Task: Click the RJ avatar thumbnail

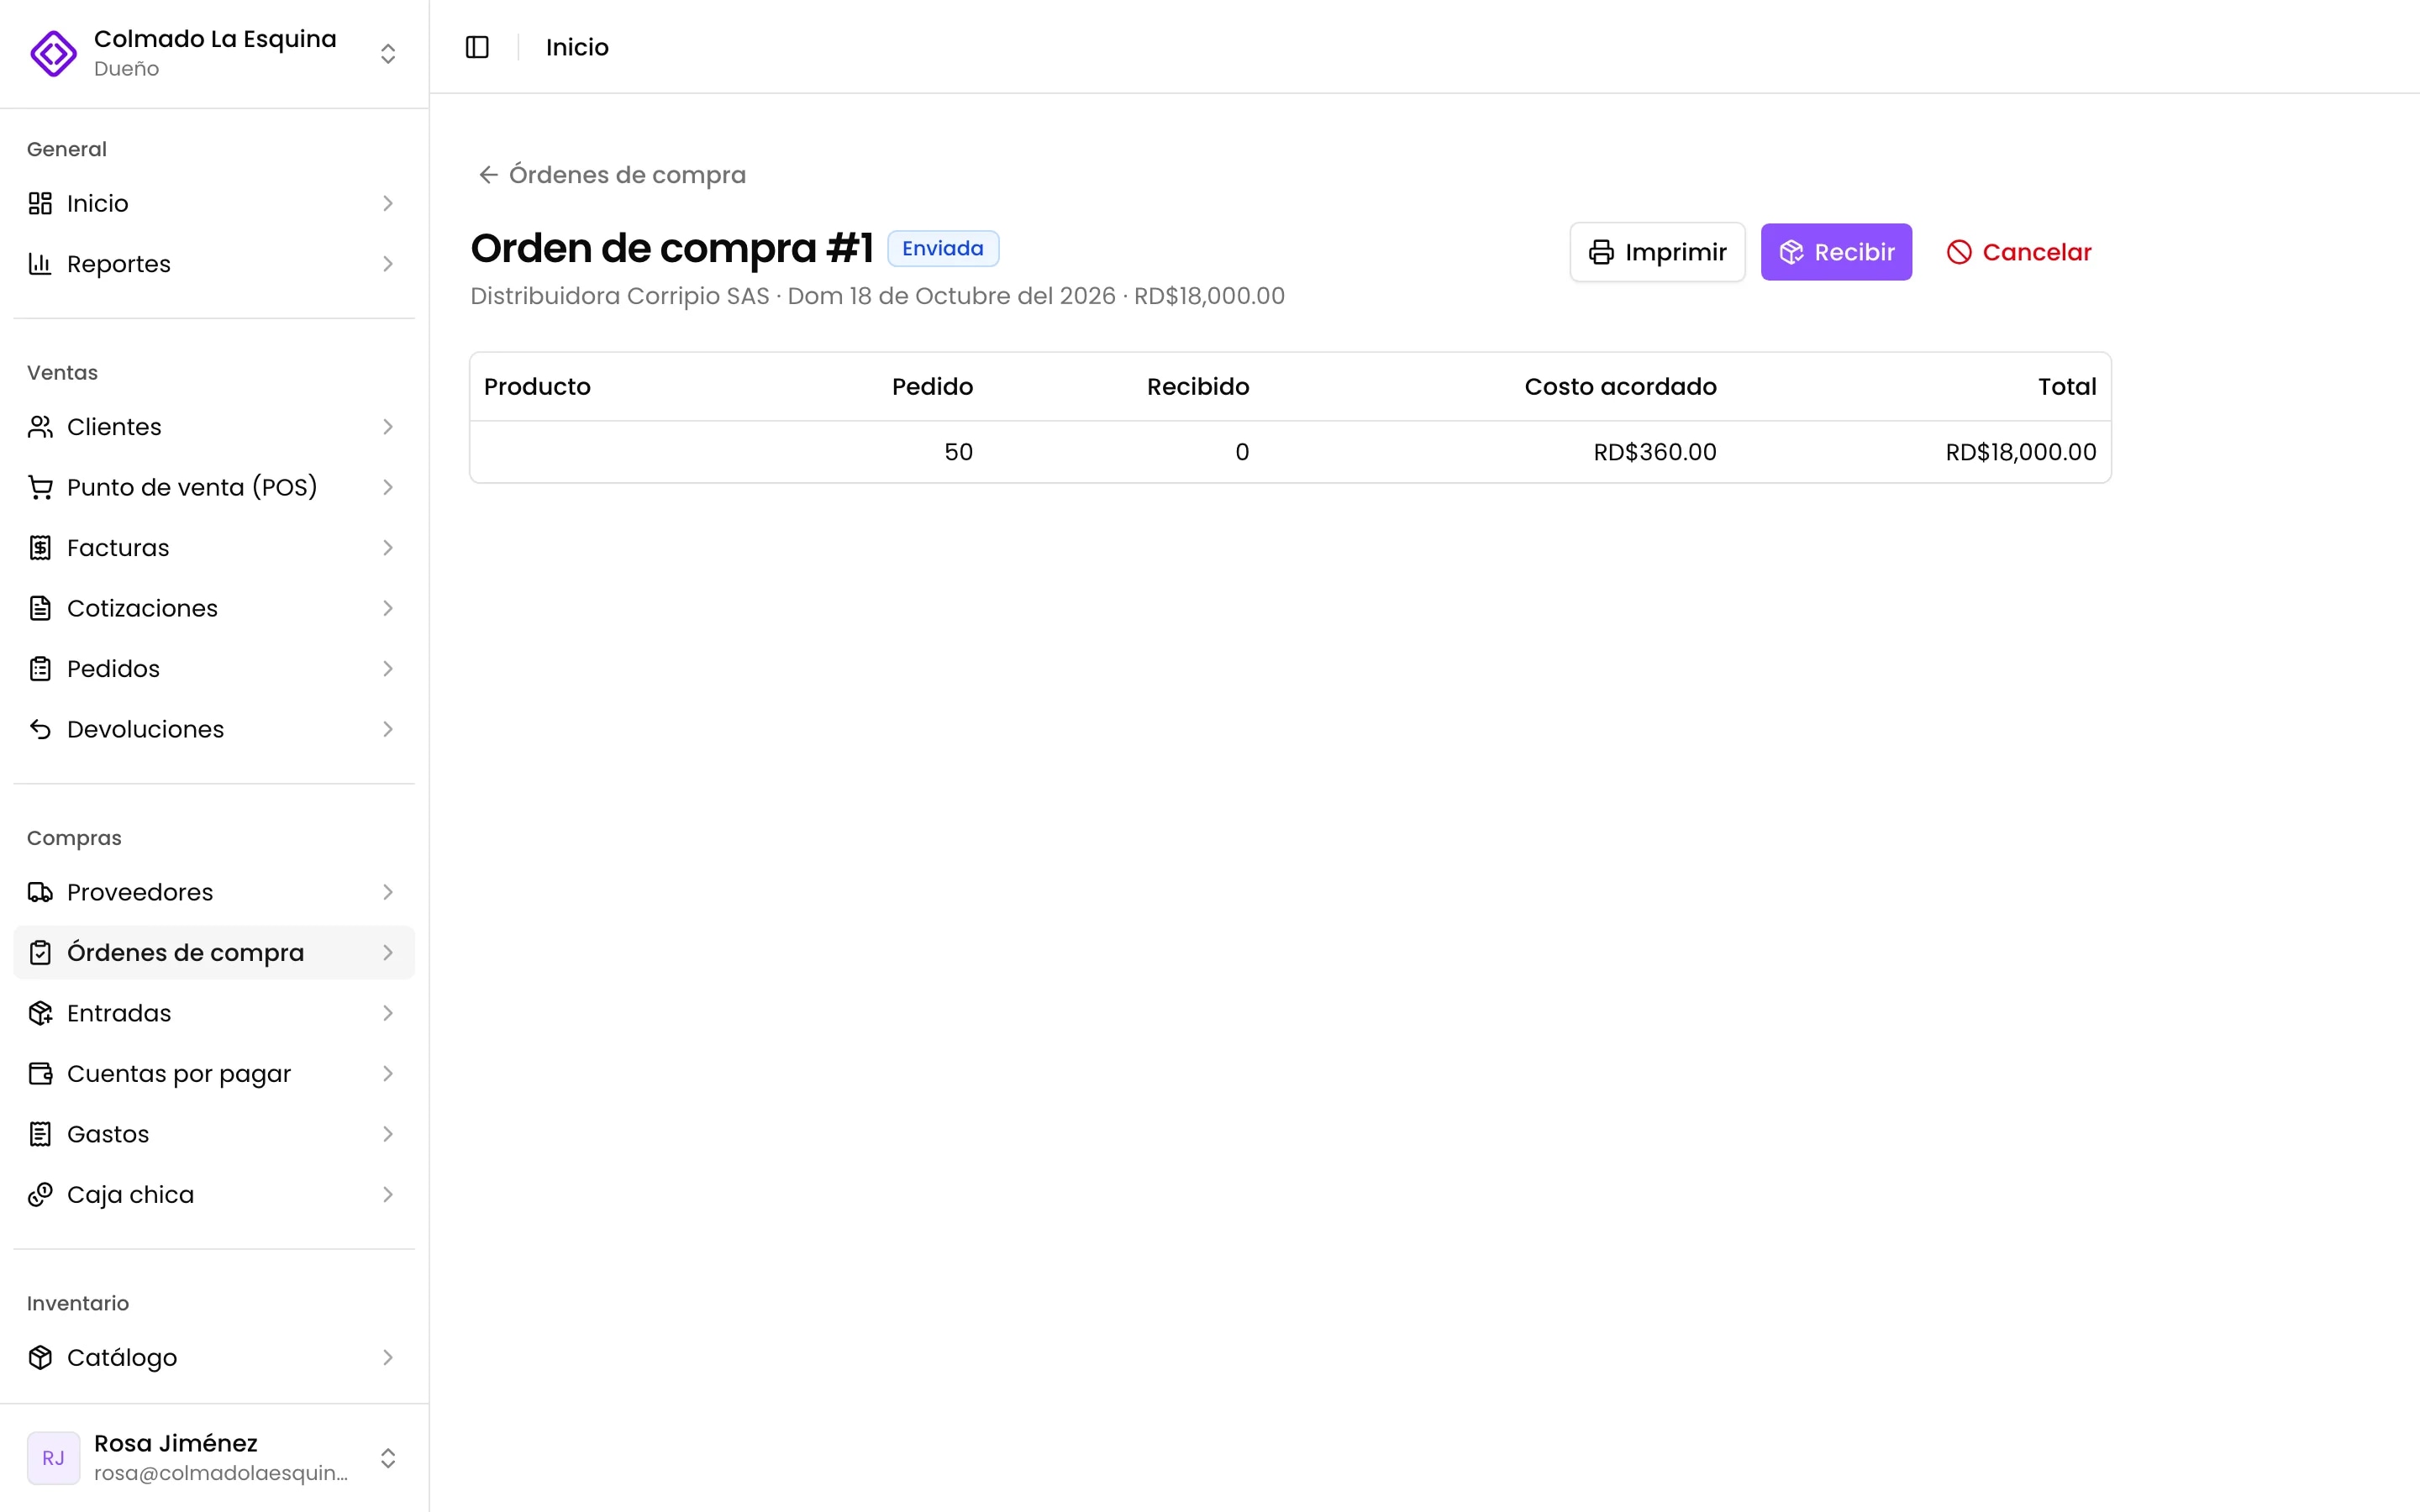Action: point(53,1458)
